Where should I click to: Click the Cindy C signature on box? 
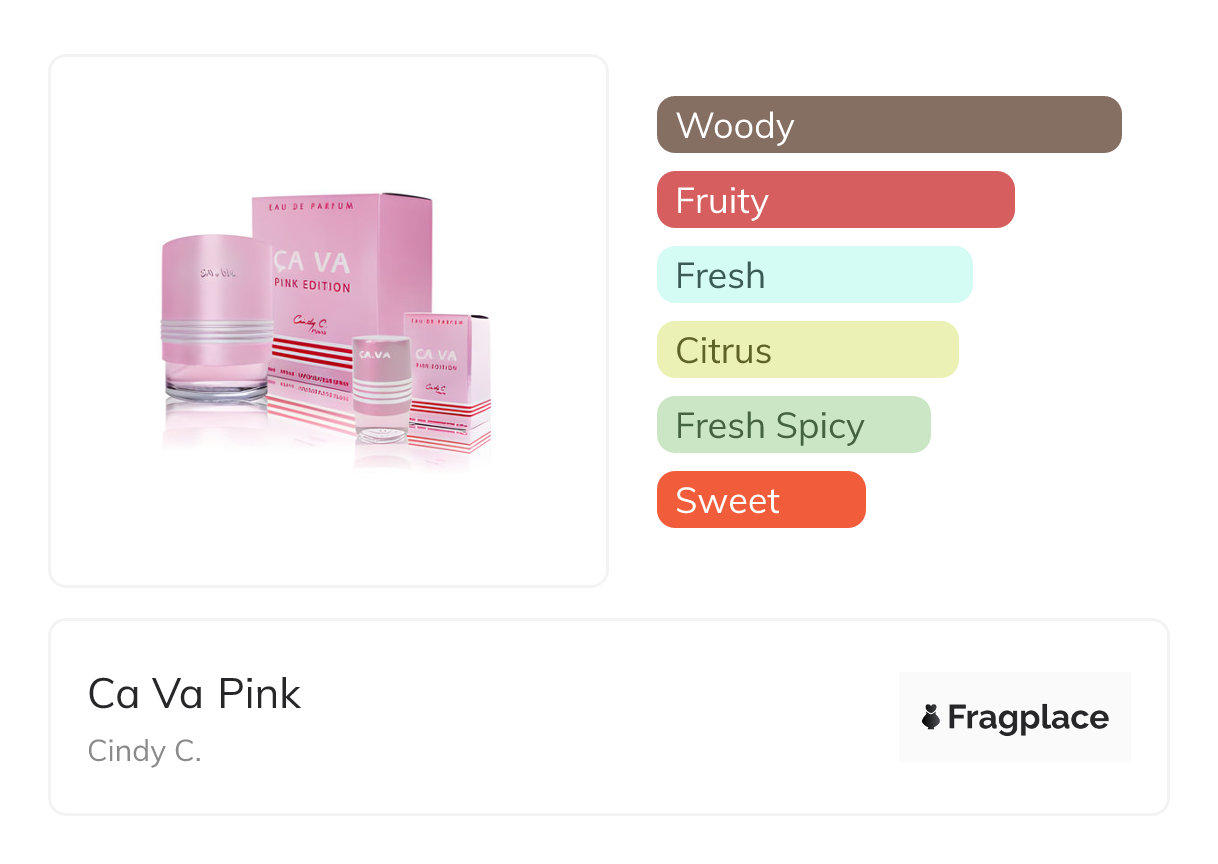click(x=310, y=322)
